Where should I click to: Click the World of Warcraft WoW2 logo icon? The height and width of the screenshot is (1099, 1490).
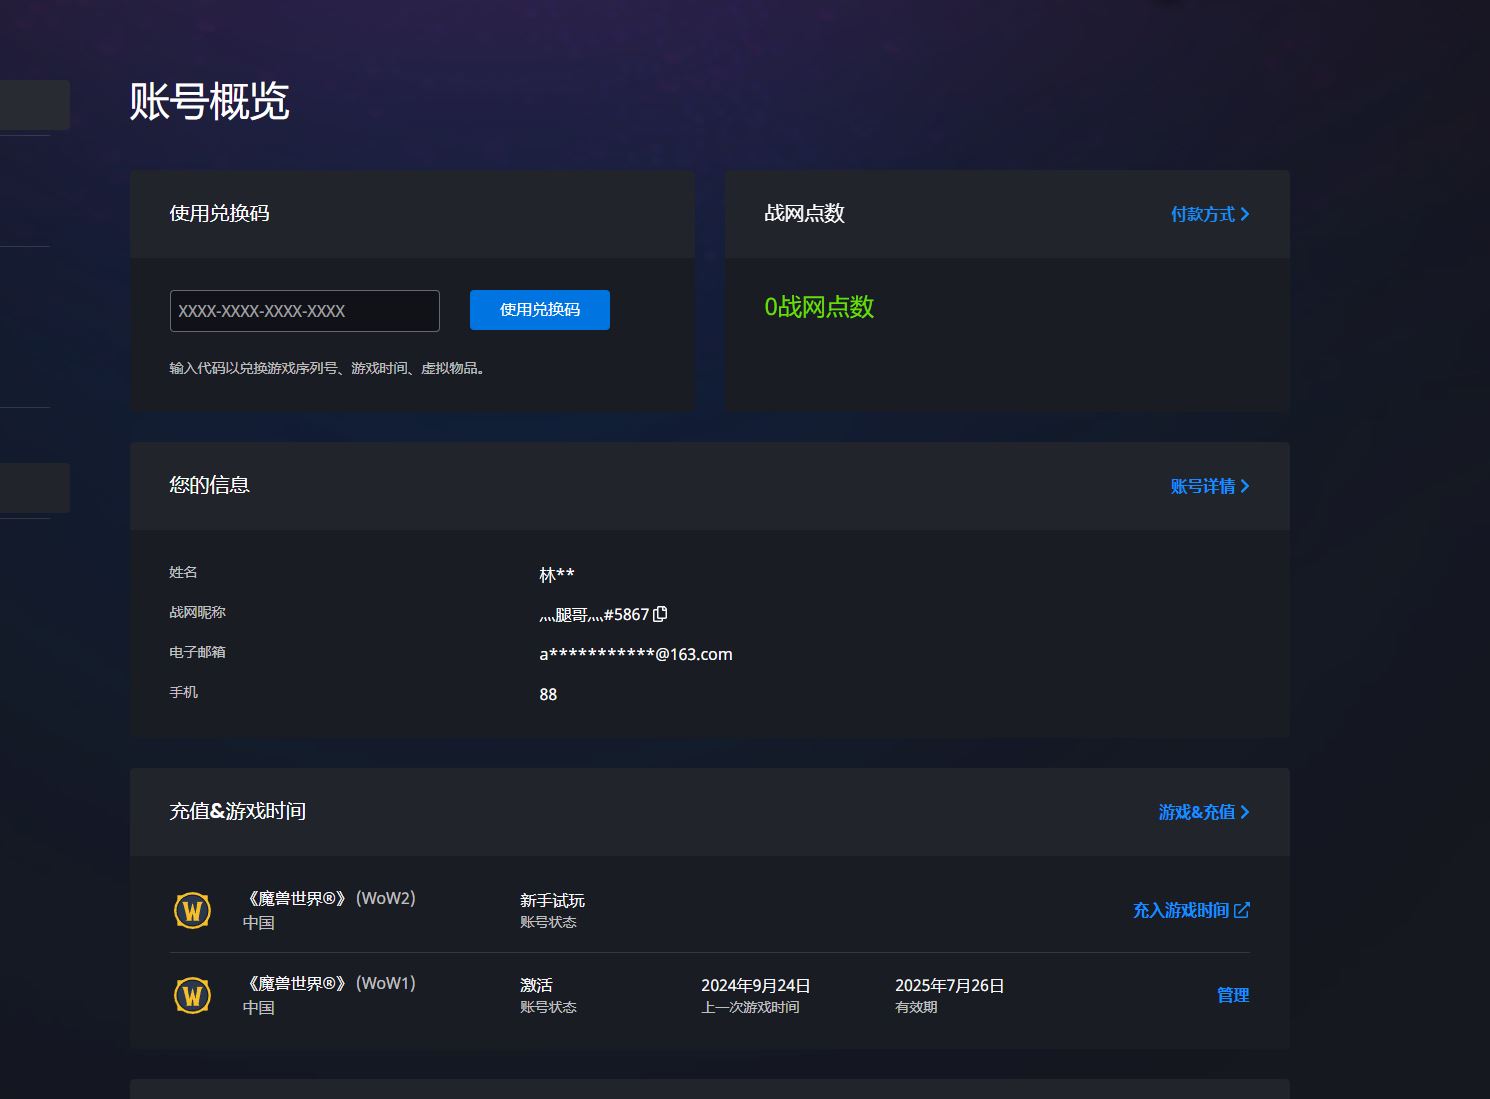[x=192, y=910]
